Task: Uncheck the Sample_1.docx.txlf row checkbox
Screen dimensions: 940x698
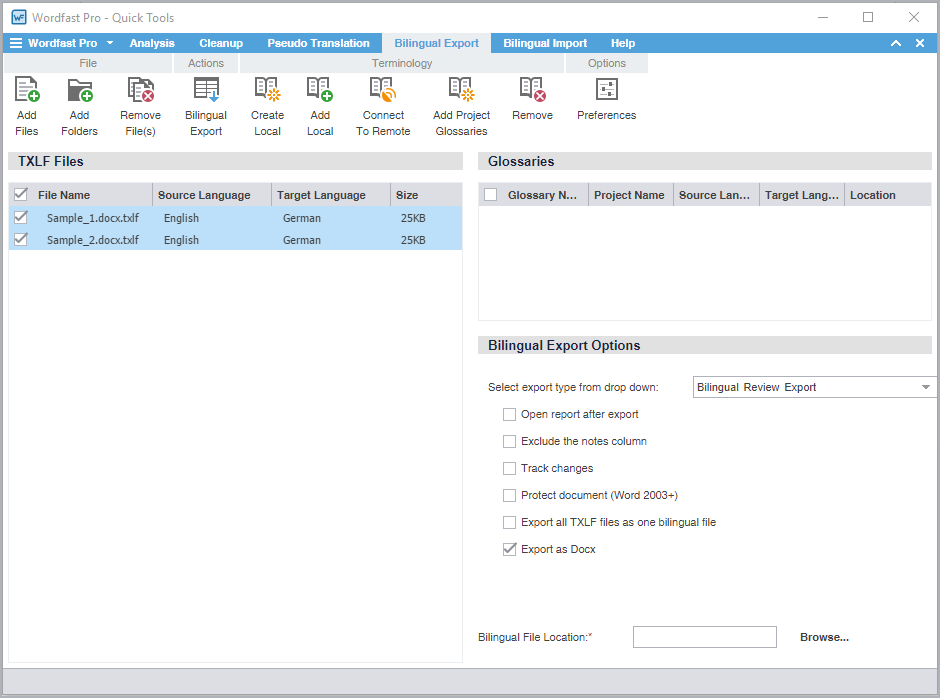Action: pyautogui.click(x=21, y=217)
